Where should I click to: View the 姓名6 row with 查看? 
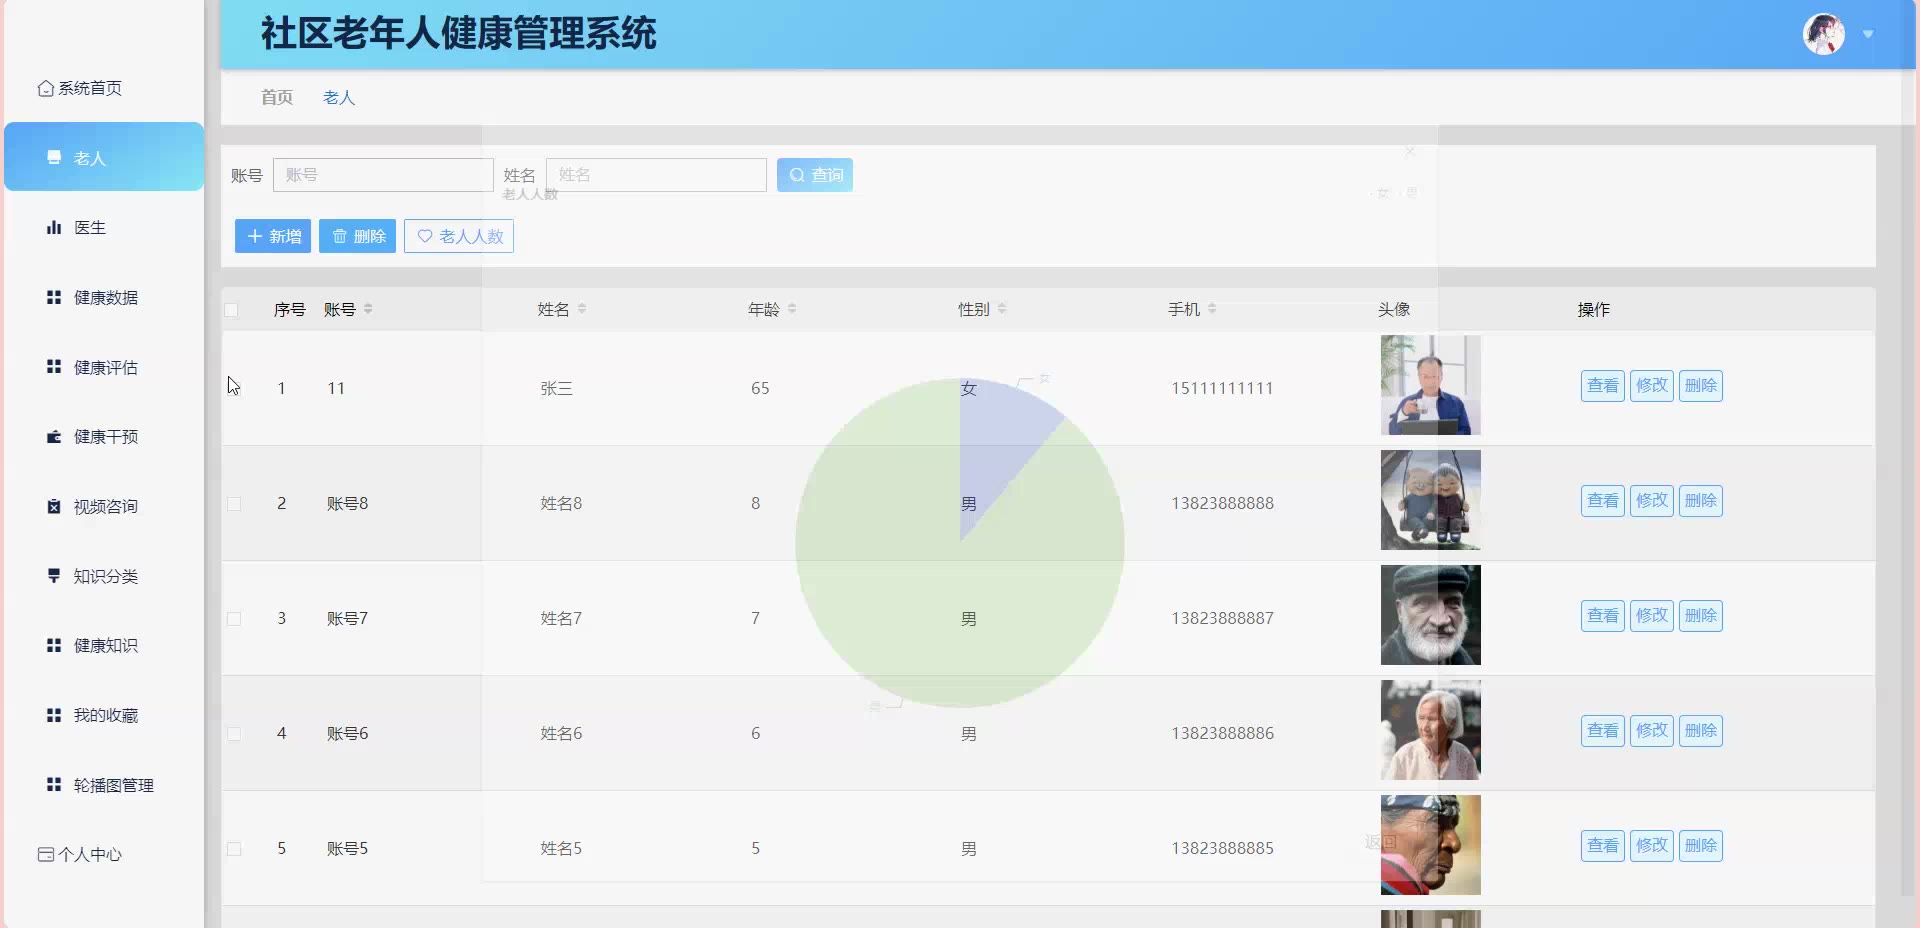(1603, 731)
